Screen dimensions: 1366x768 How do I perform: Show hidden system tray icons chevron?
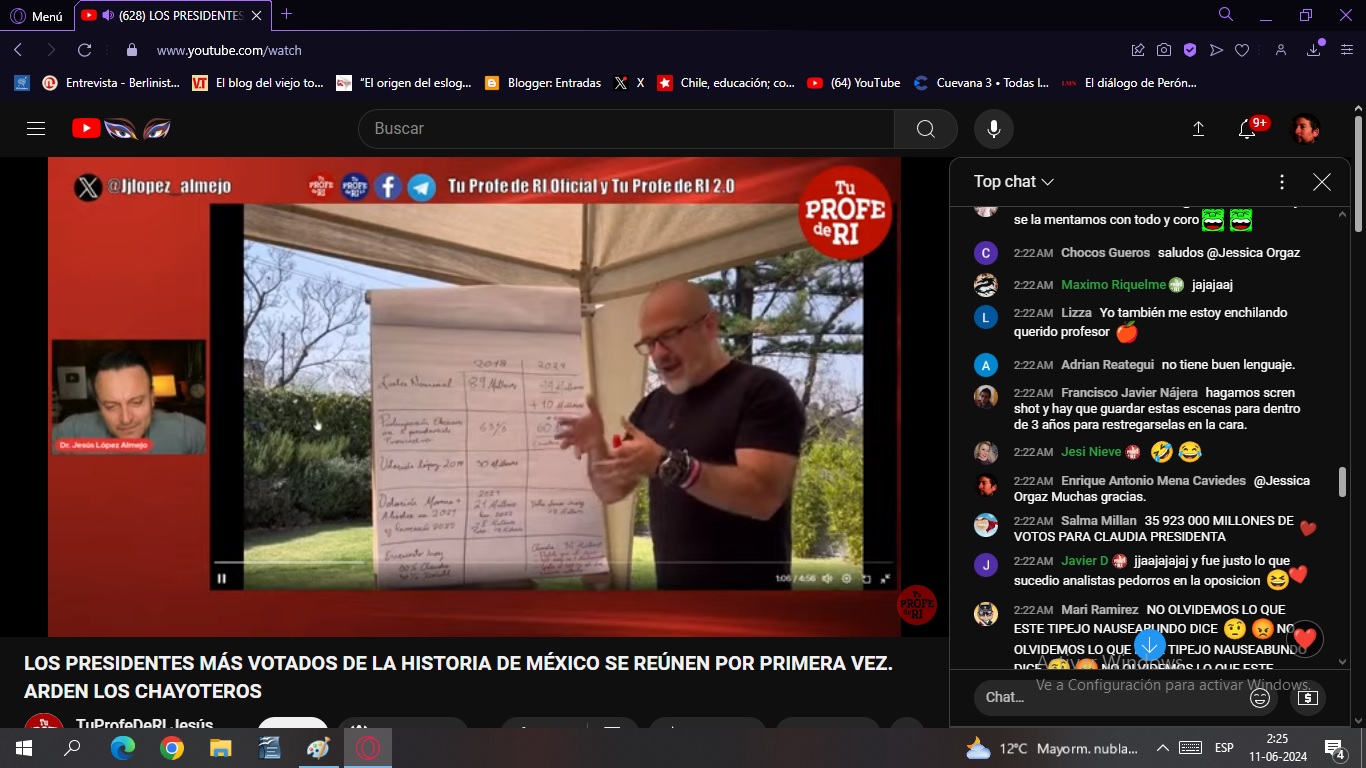coord(1162,748)
